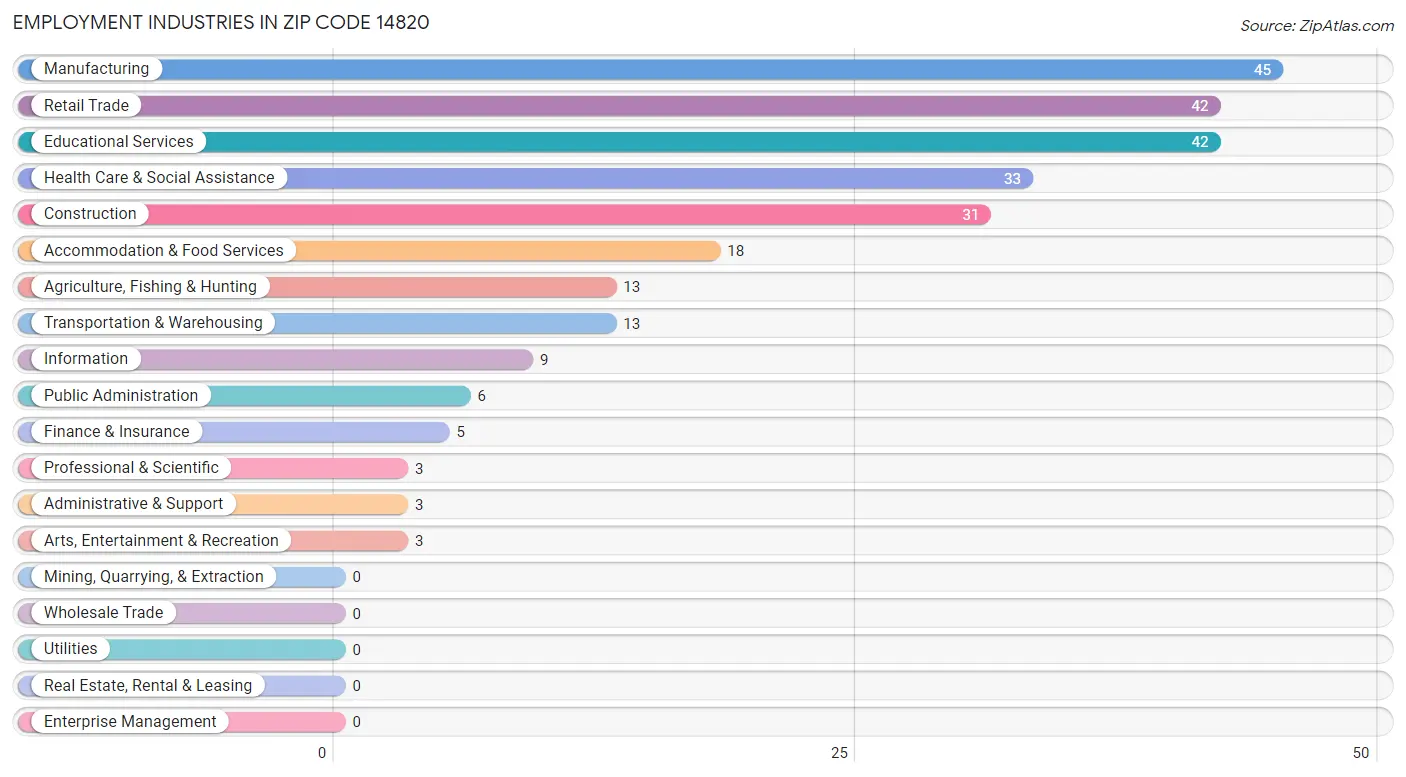This screenshot has width=1406, height=777.
Task: Click the Retail Trade value 42
Action: (x=1200, y=106)
